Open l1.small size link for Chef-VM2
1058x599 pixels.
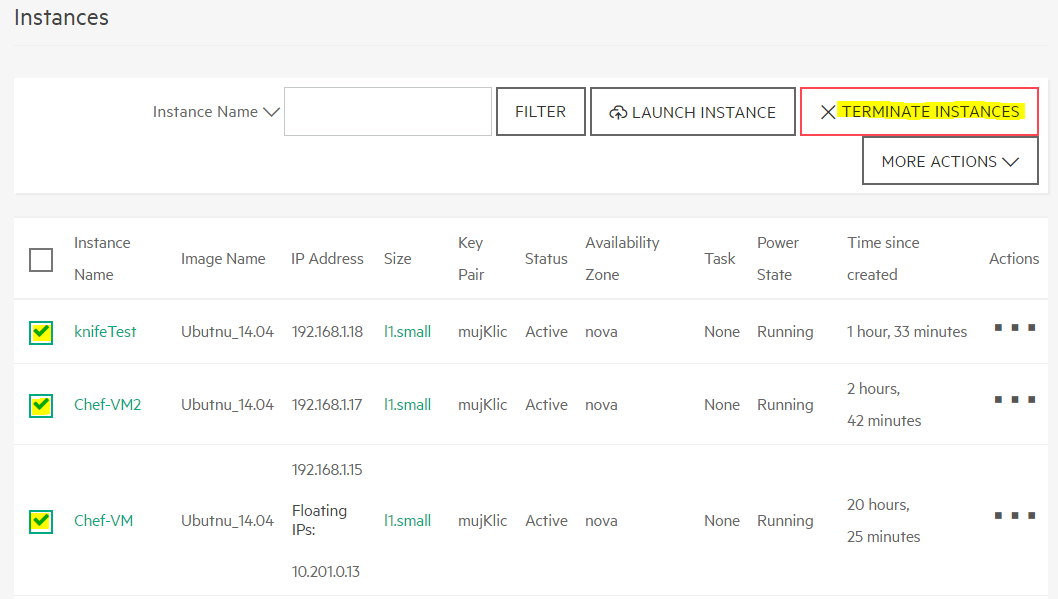pos(408,405)
